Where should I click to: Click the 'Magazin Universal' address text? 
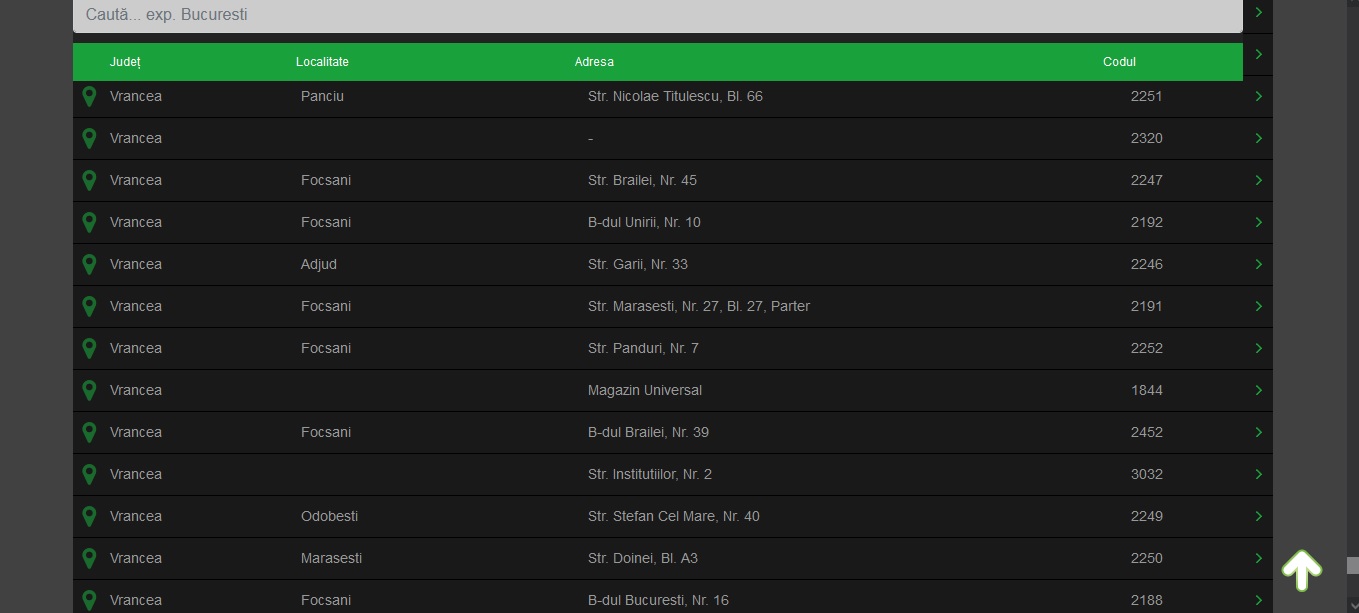645,390
